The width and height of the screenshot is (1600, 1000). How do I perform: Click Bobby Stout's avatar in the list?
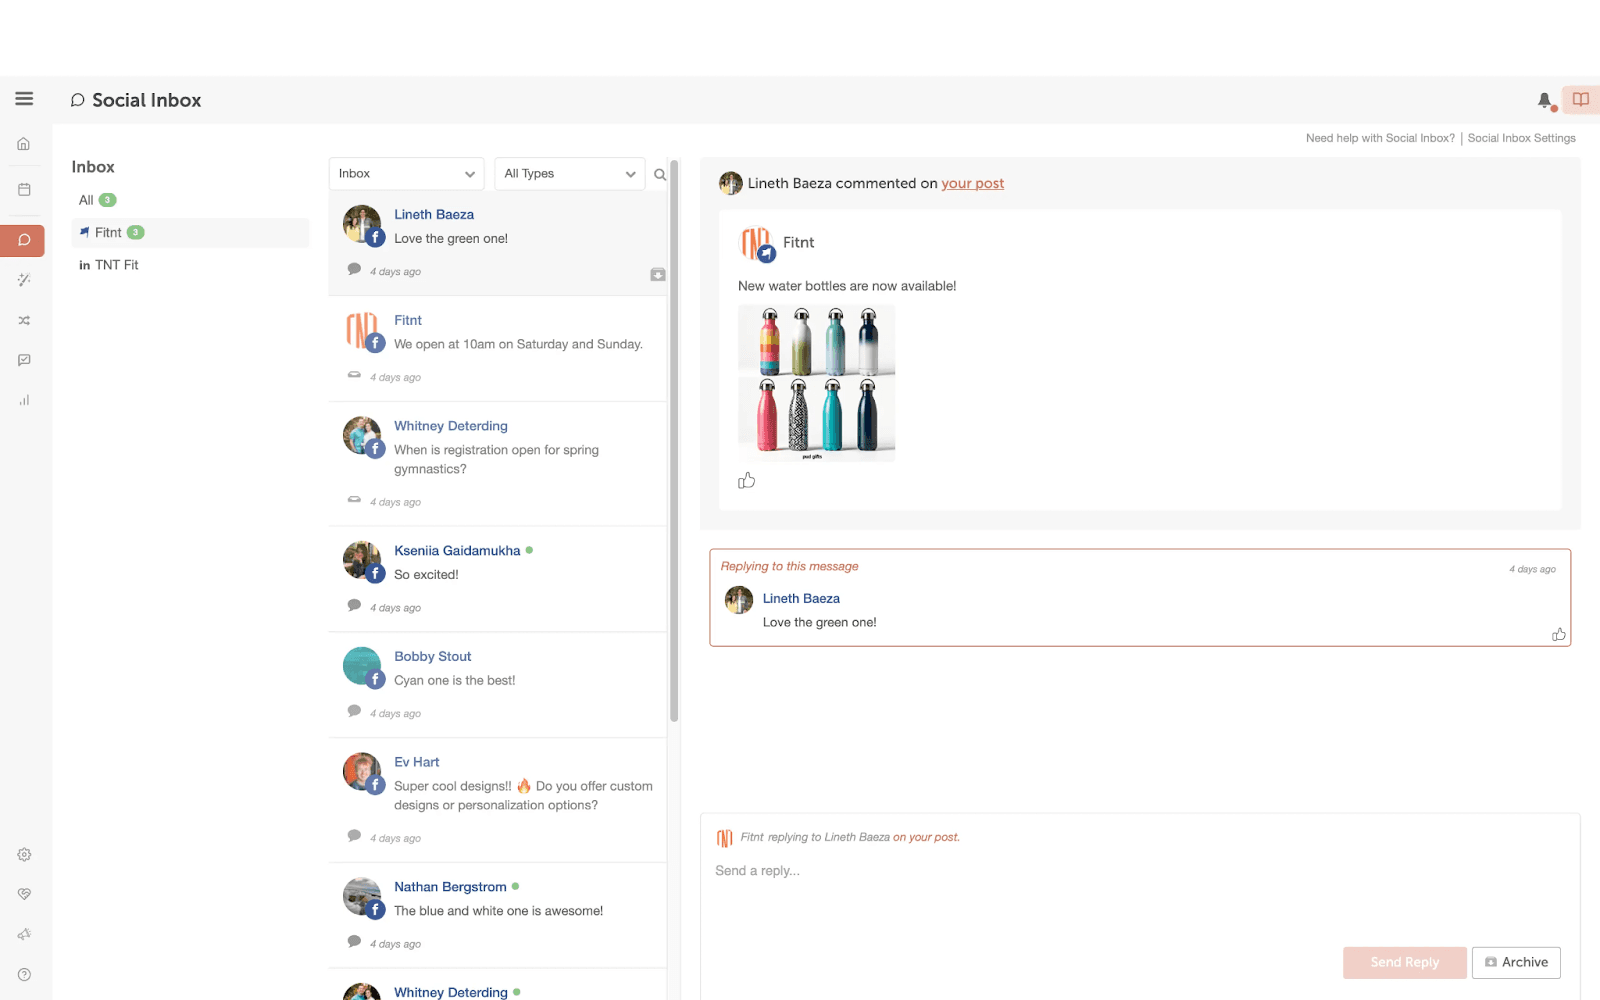(362, 666)
